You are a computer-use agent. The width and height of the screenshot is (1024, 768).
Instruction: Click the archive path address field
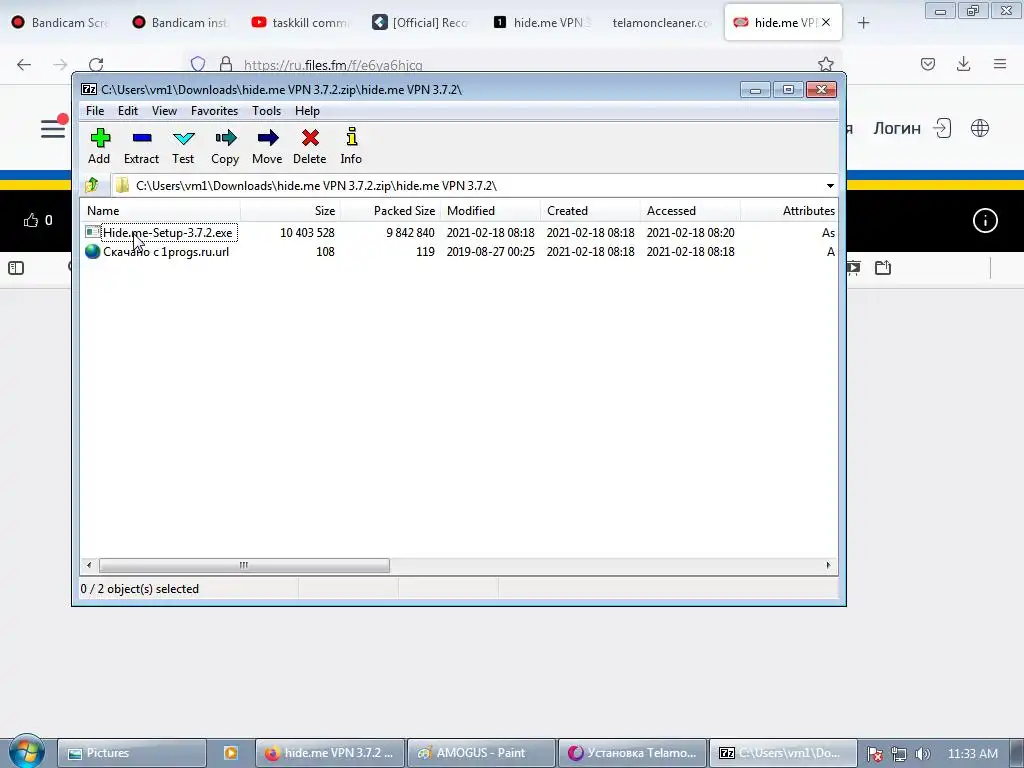click(467, 186)
